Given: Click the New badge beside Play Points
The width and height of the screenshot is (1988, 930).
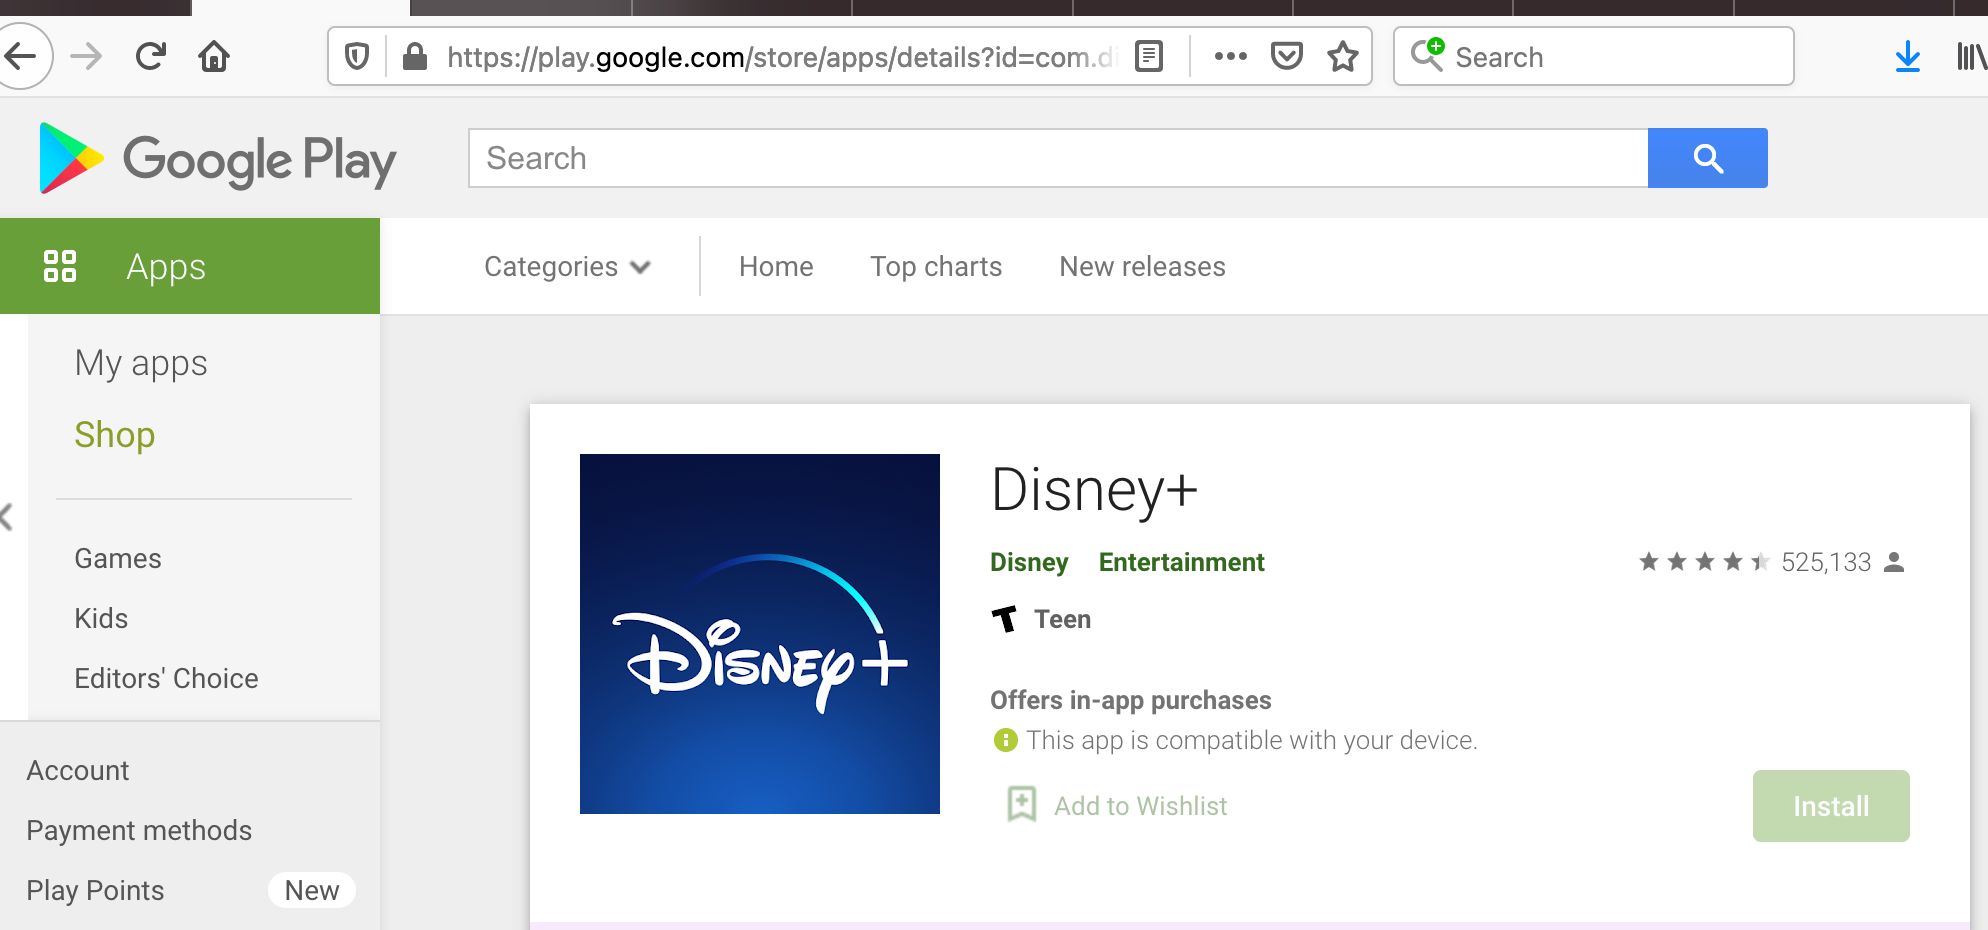Looking at the screenshot, I should coord(312,890).
